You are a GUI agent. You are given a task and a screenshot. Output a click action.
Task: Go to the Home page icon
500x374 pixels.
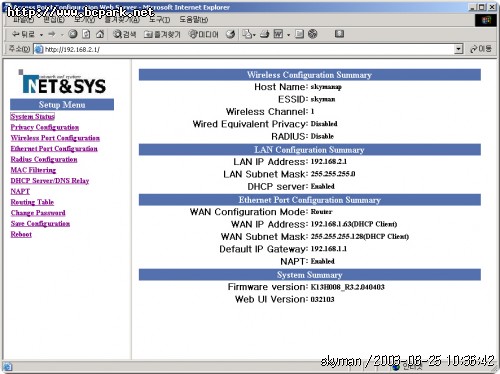100,34
